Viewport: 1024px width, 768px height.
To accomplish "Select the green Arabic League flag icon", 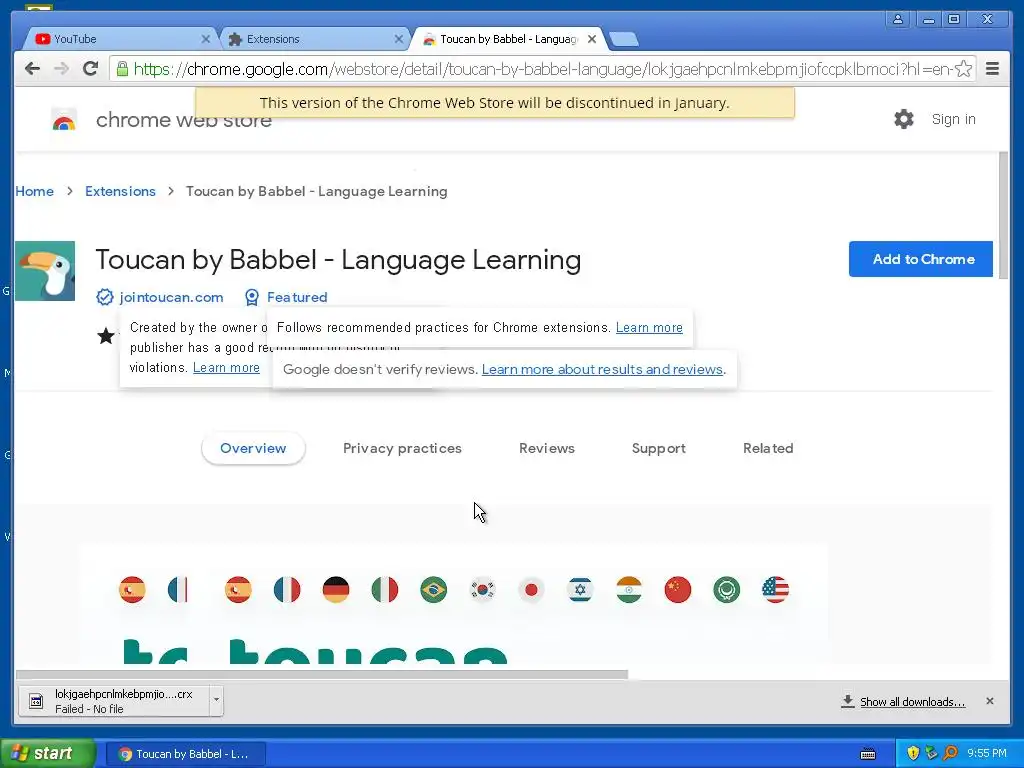I will point(726,590).
